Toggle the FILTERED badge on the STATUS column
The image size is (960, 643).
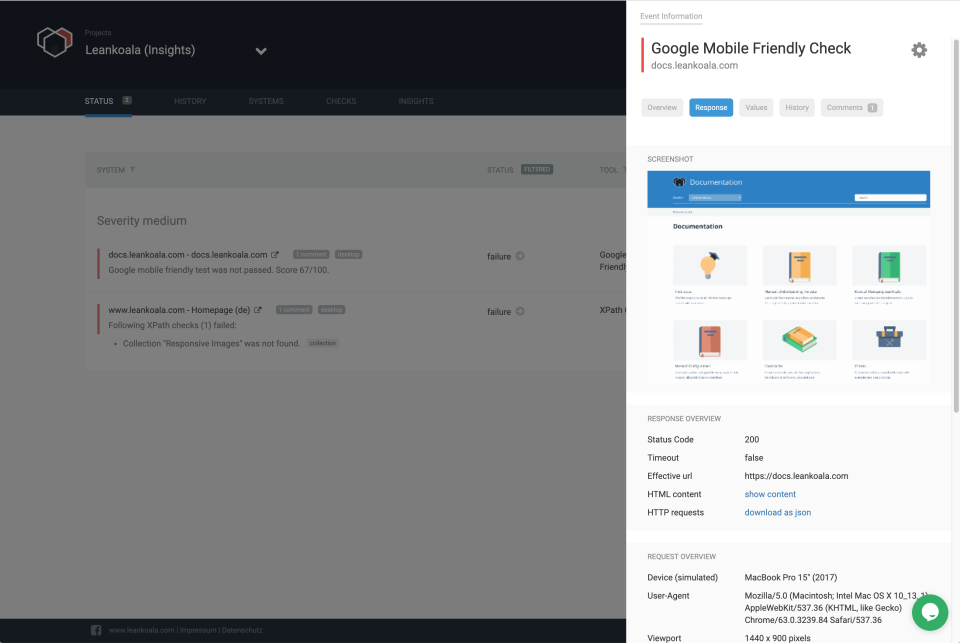pos(537,169)
